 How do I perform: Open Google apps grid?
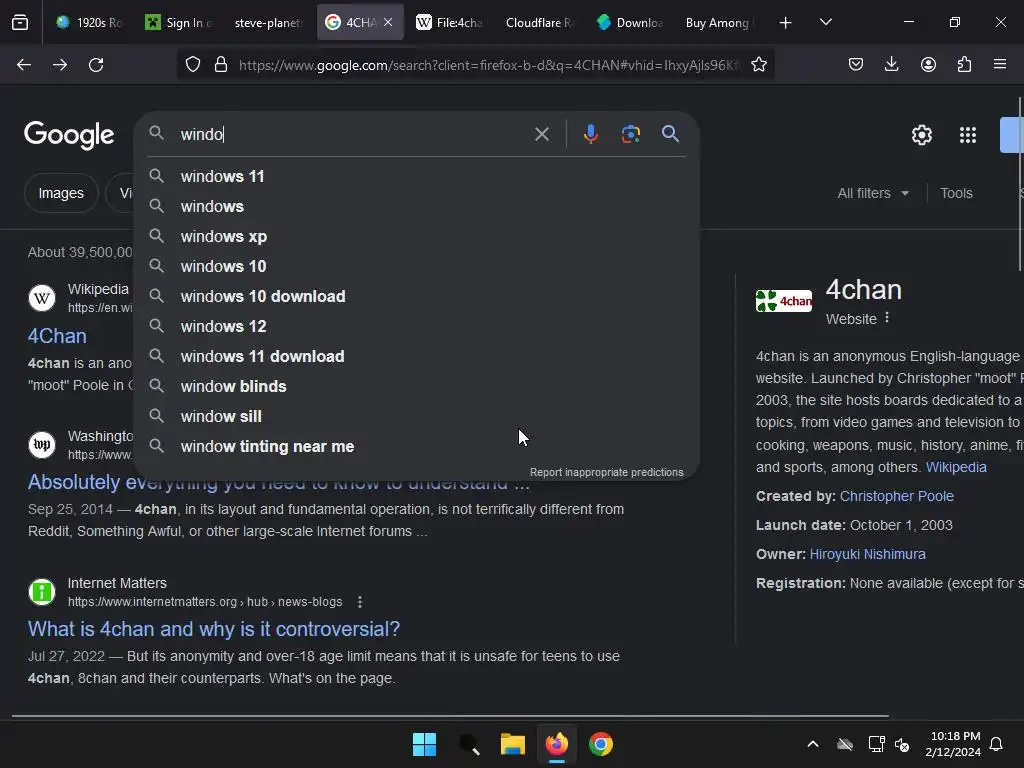tap(968, 135)
